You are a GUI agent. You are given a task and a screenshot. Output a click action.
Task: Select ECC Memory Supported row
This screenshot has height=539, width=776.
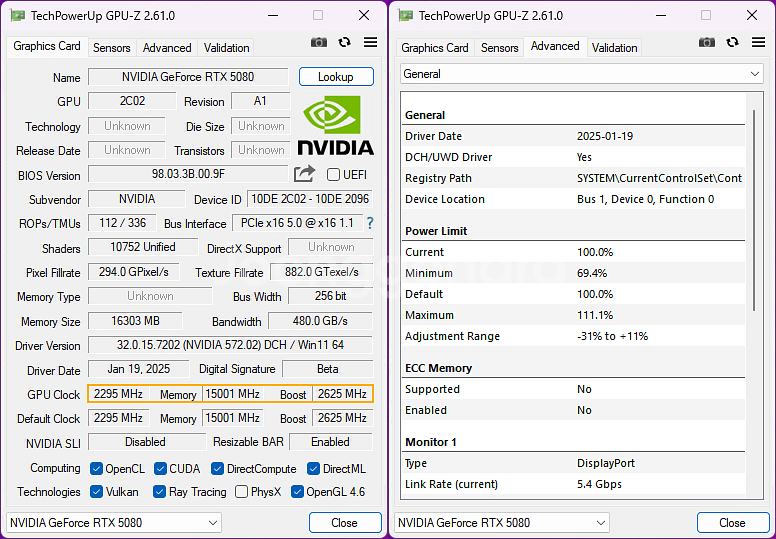click(574, 389)
